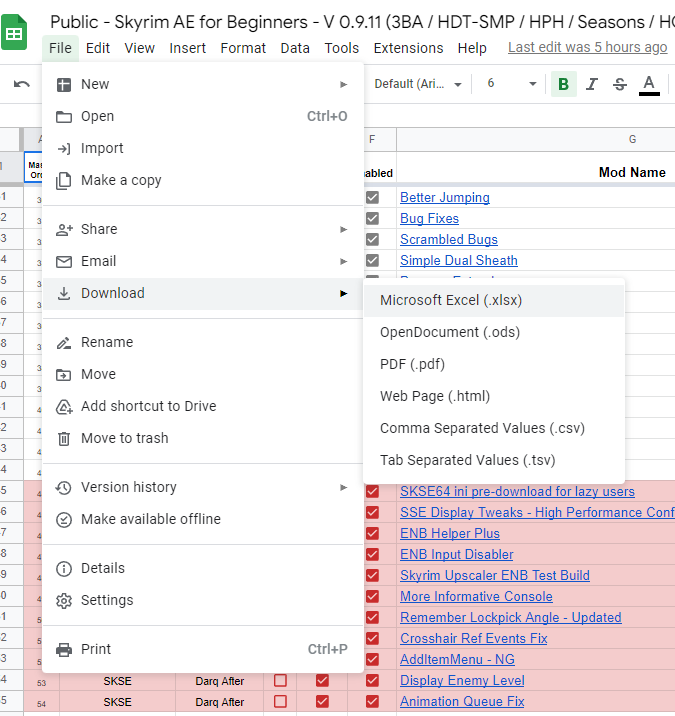Click the Make available offline icon

tap(63, 520)
